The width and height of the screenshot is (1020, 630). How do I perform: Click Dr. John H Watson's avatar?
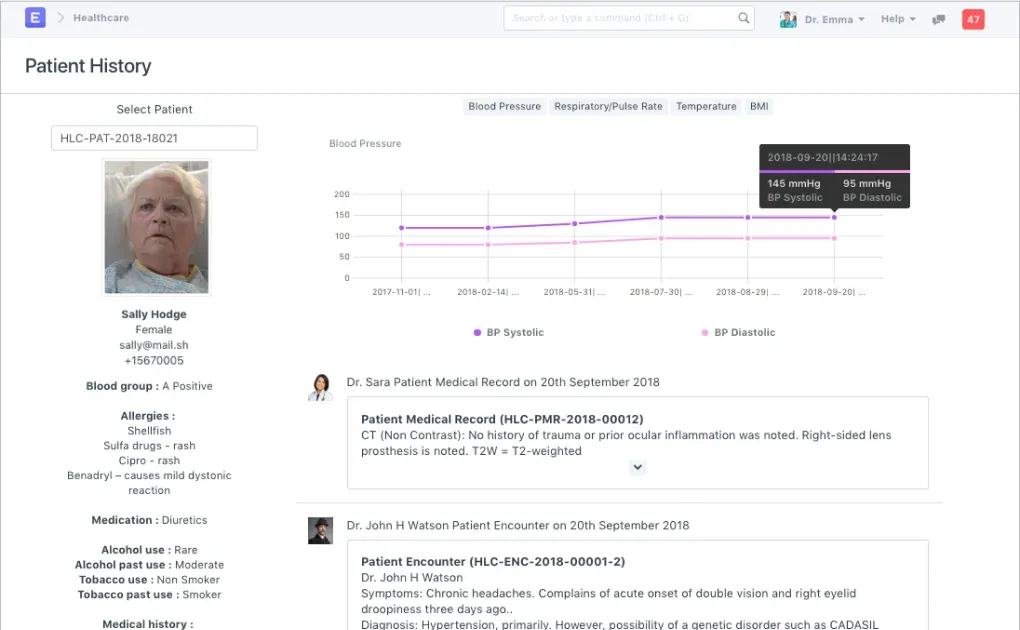[320, 531]
